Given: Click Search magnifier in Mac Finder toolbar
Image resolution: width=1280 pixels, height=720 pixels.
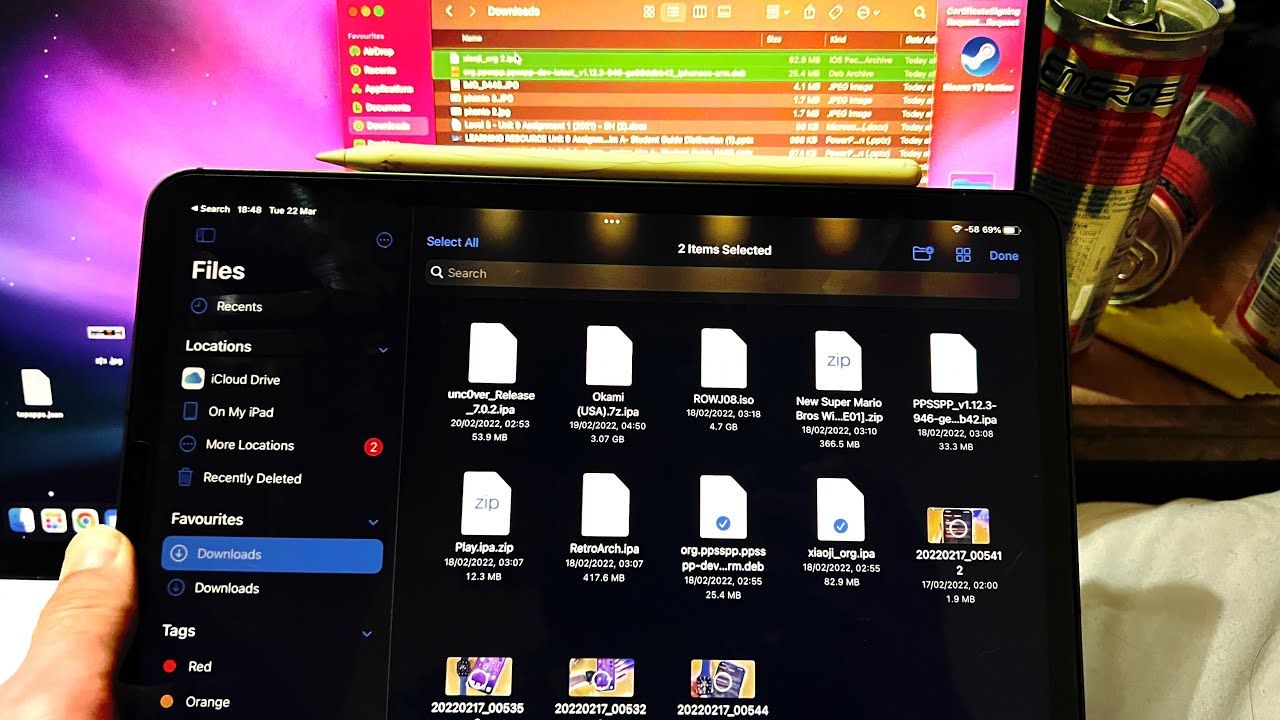Looking at the screenshot, I should click(x=919, y=12).
